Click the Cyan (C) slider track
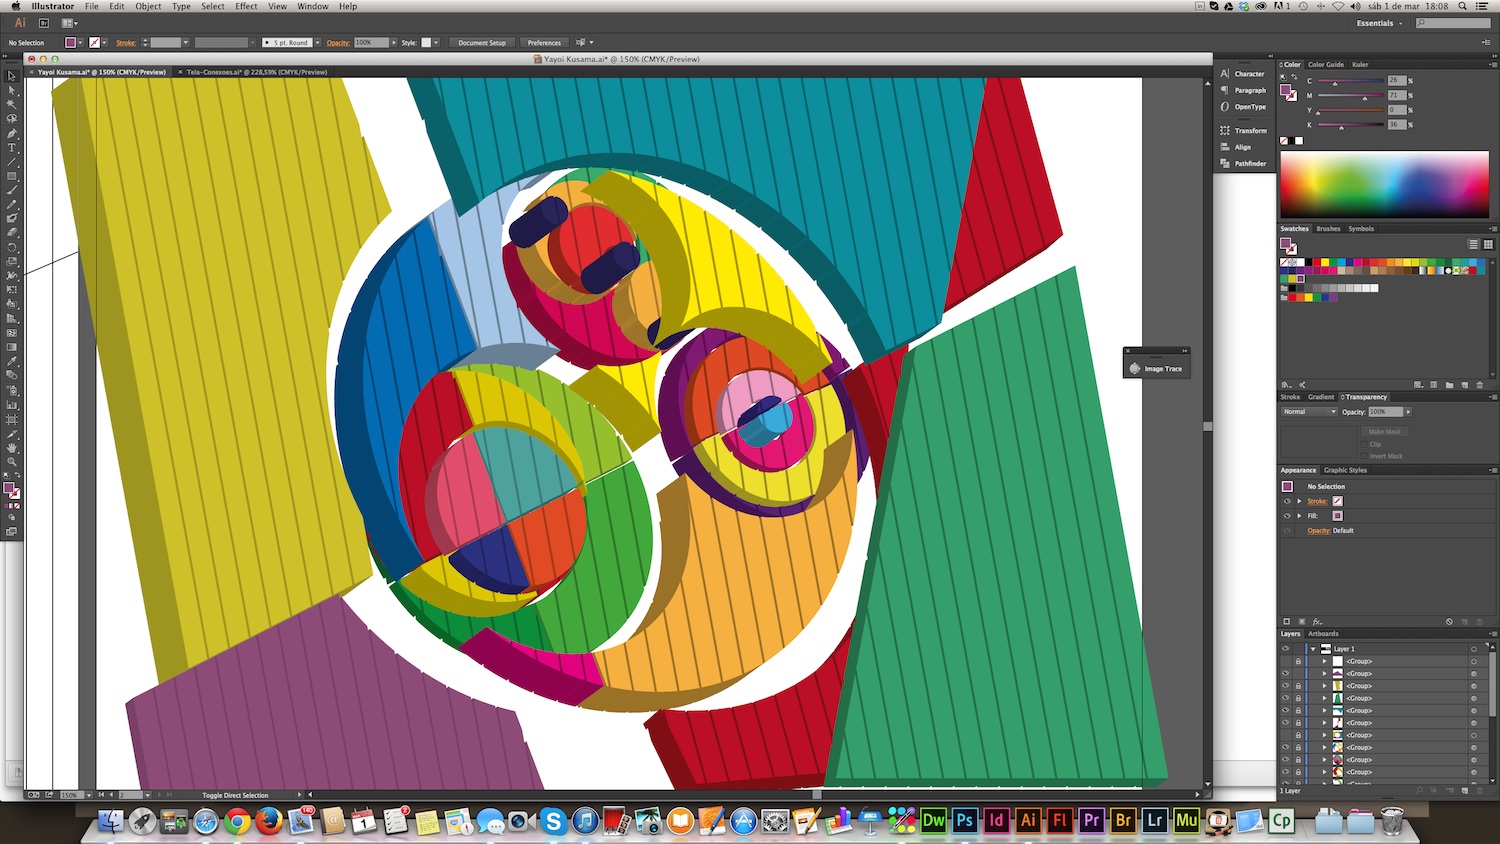The image size is (1500, 844). click(x=1351, y=81)
